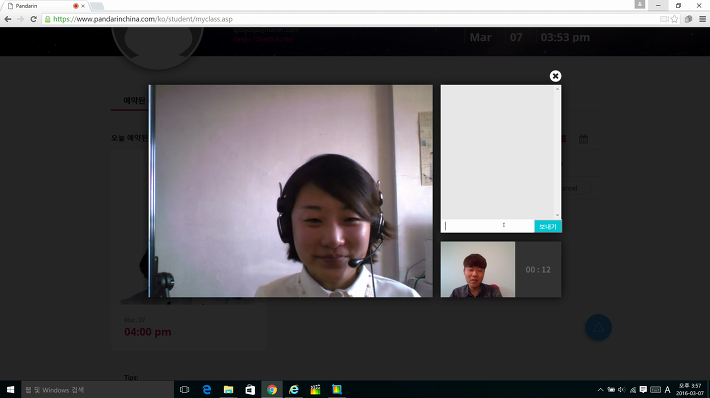Select the Pandarin browser tab
710x398 pixels.
tap(45, 6)
